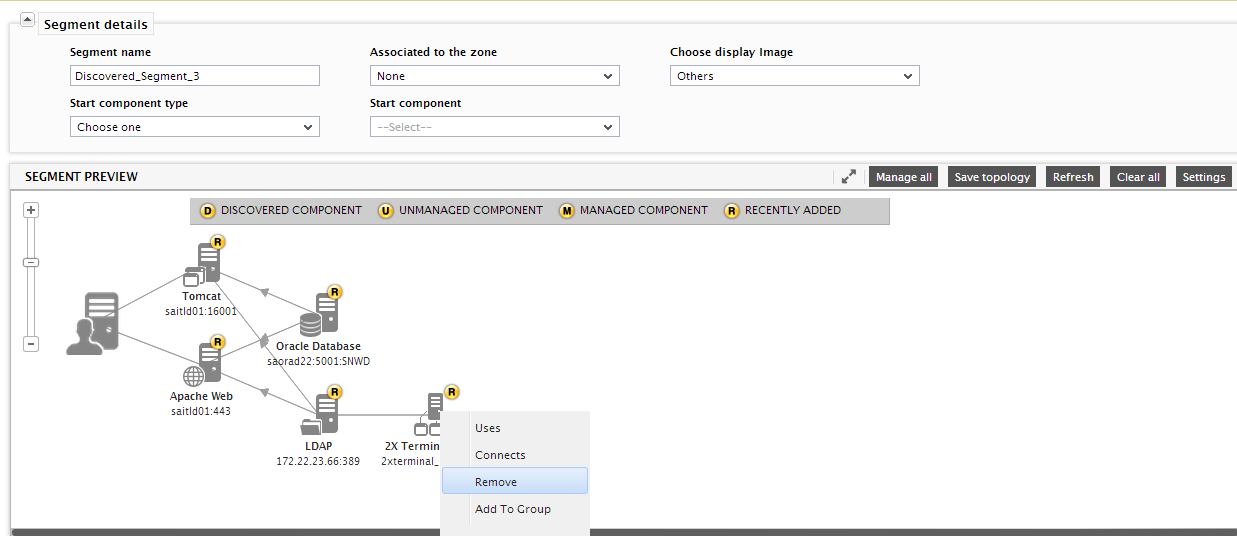Click the R badge on Oracle Database
This screenshot has height=536, width=1237.
coord(335,292)
